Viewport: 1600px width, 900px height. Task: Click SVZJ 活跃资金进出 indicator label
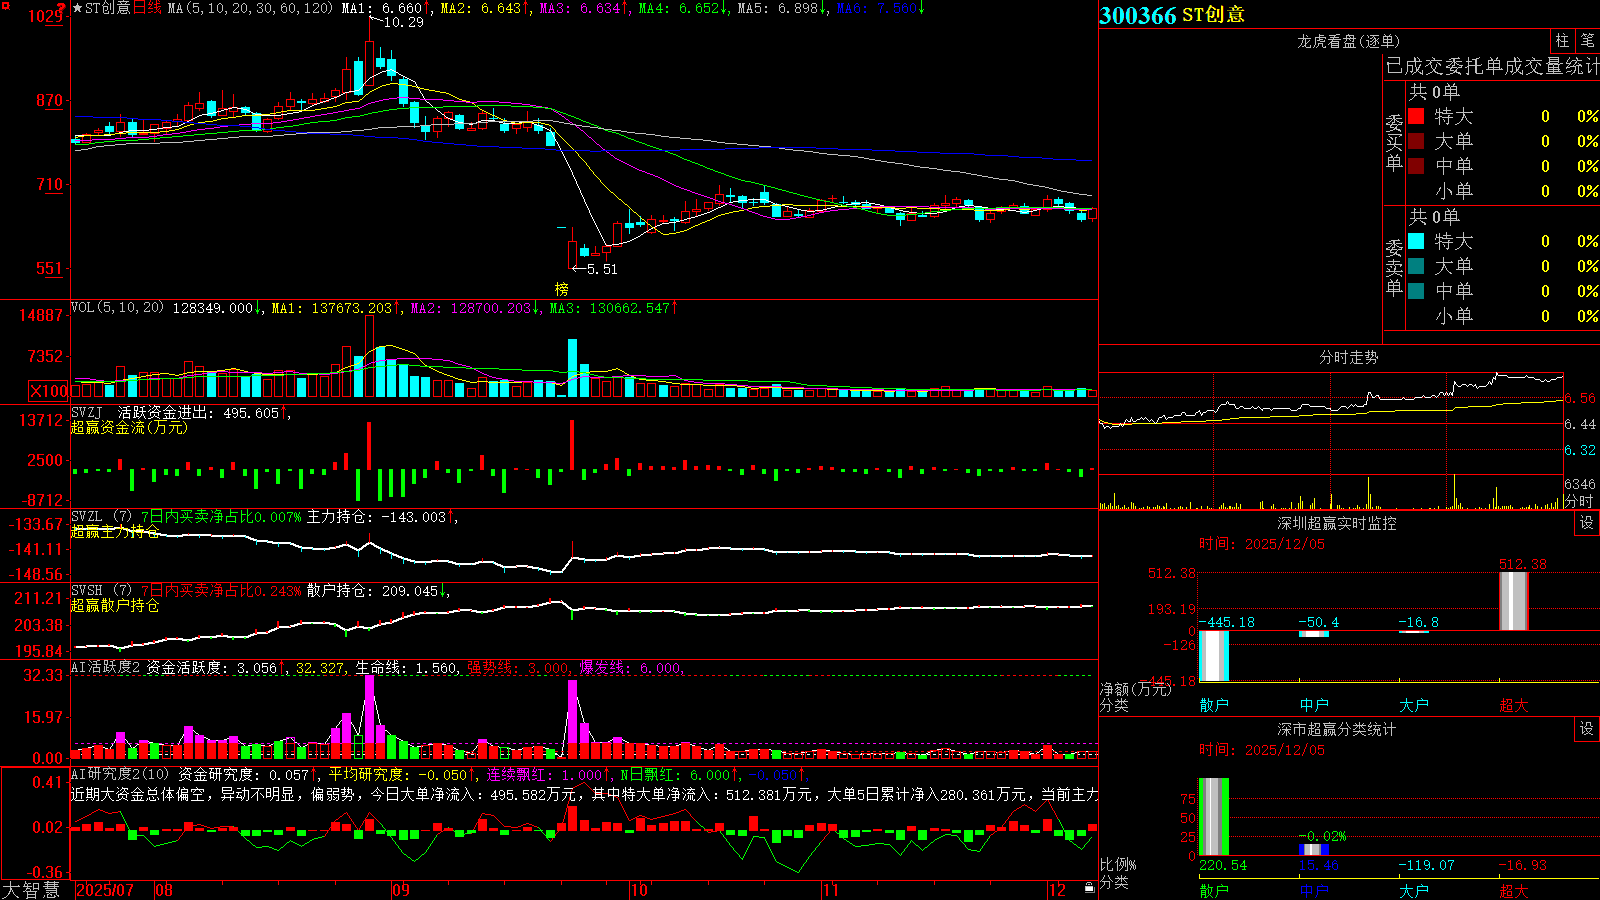tap(141, 413)
